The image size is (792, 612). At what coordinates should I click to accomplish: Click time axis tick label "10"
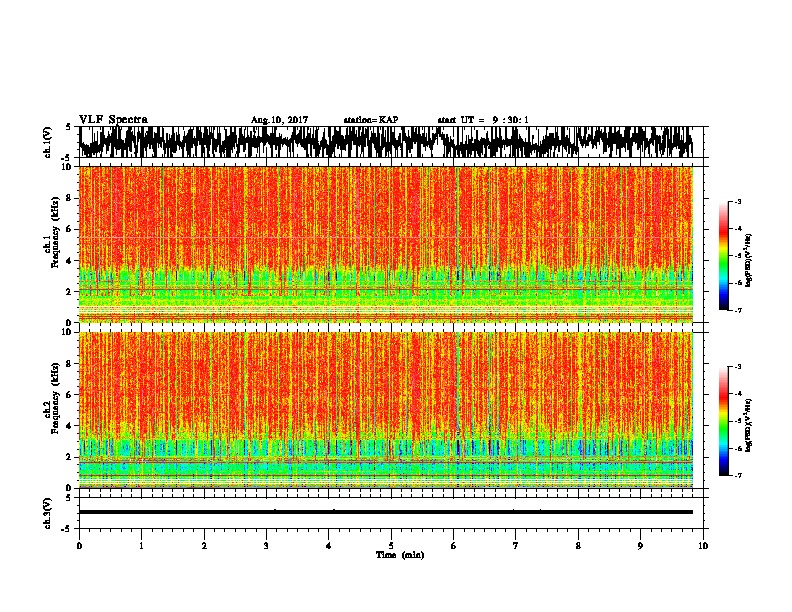pyautogui.click(x=703, y=546)
